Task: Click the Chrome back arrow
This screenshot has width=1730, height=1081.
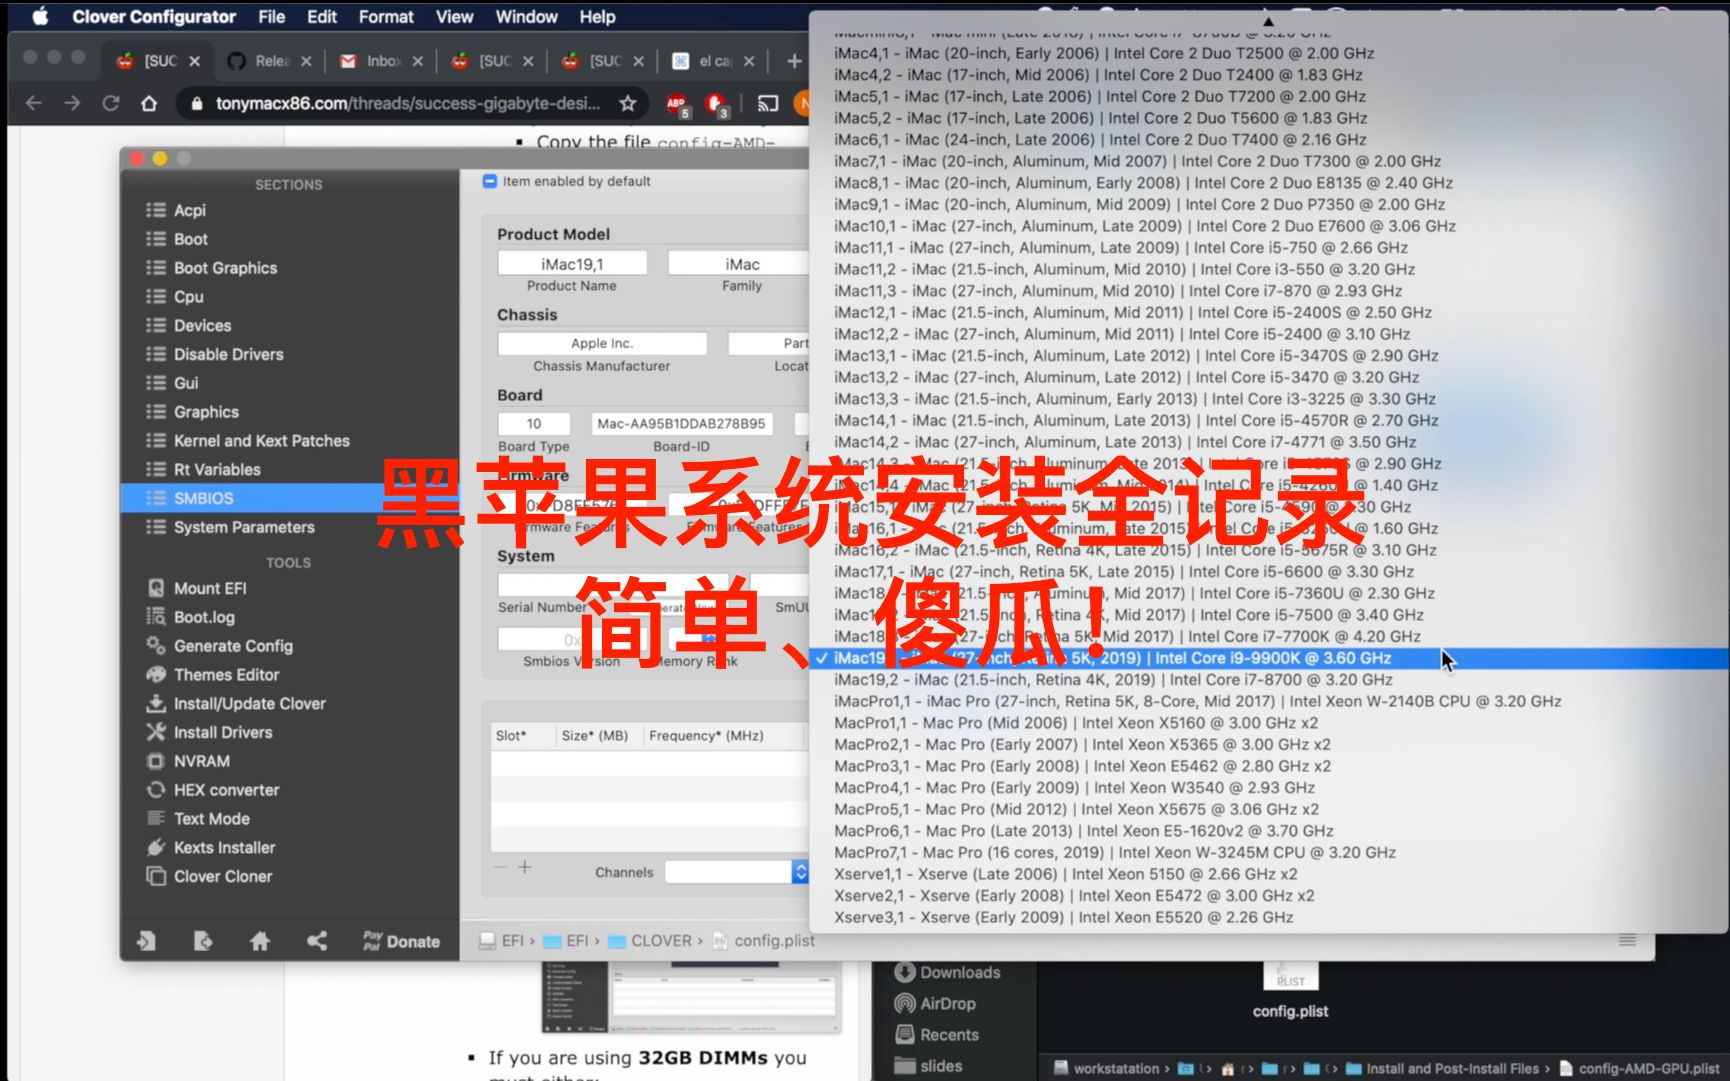Action: 34,103
